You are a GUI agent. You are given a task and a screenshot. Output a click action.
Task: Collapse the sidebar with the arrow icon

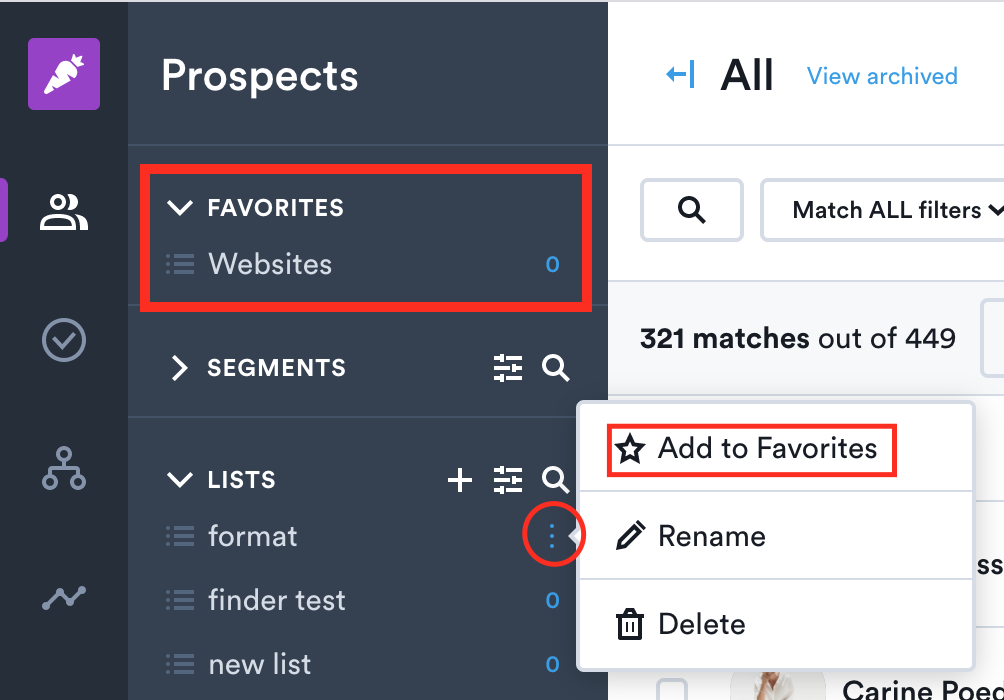[681, 74]
